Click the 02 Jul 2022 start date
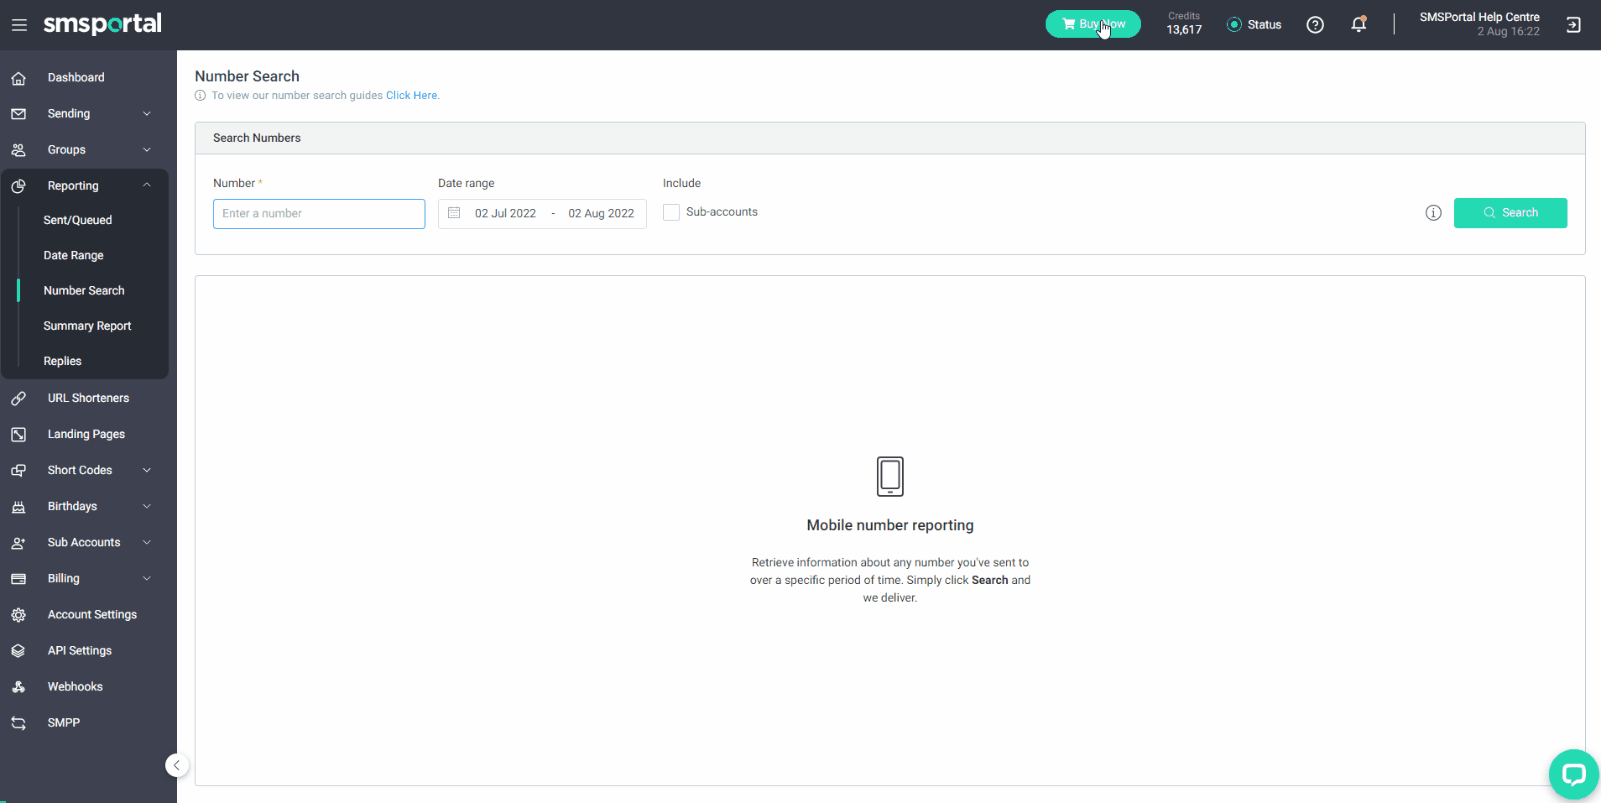 click(x=505, y=214)
